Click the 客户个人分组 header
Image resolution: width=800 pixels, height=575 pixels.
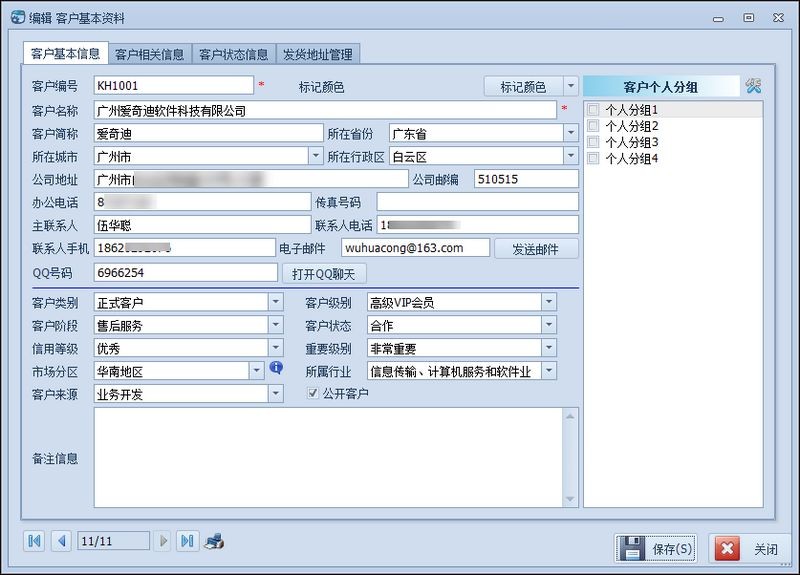coord(661,87)
